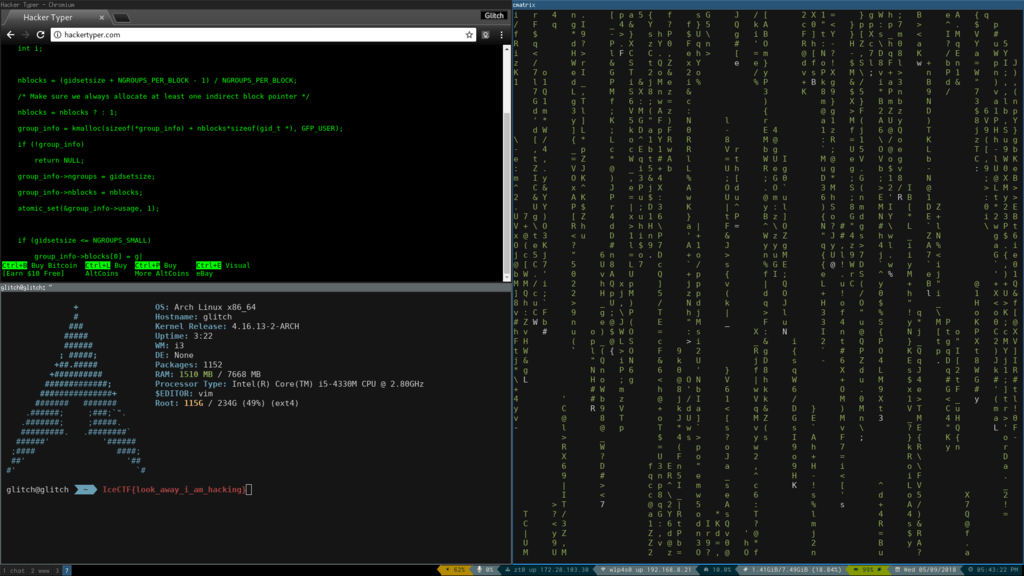Reload the Hacker Typer page
This screenshot has width=1024, height=576.
[x=40, y=35]
